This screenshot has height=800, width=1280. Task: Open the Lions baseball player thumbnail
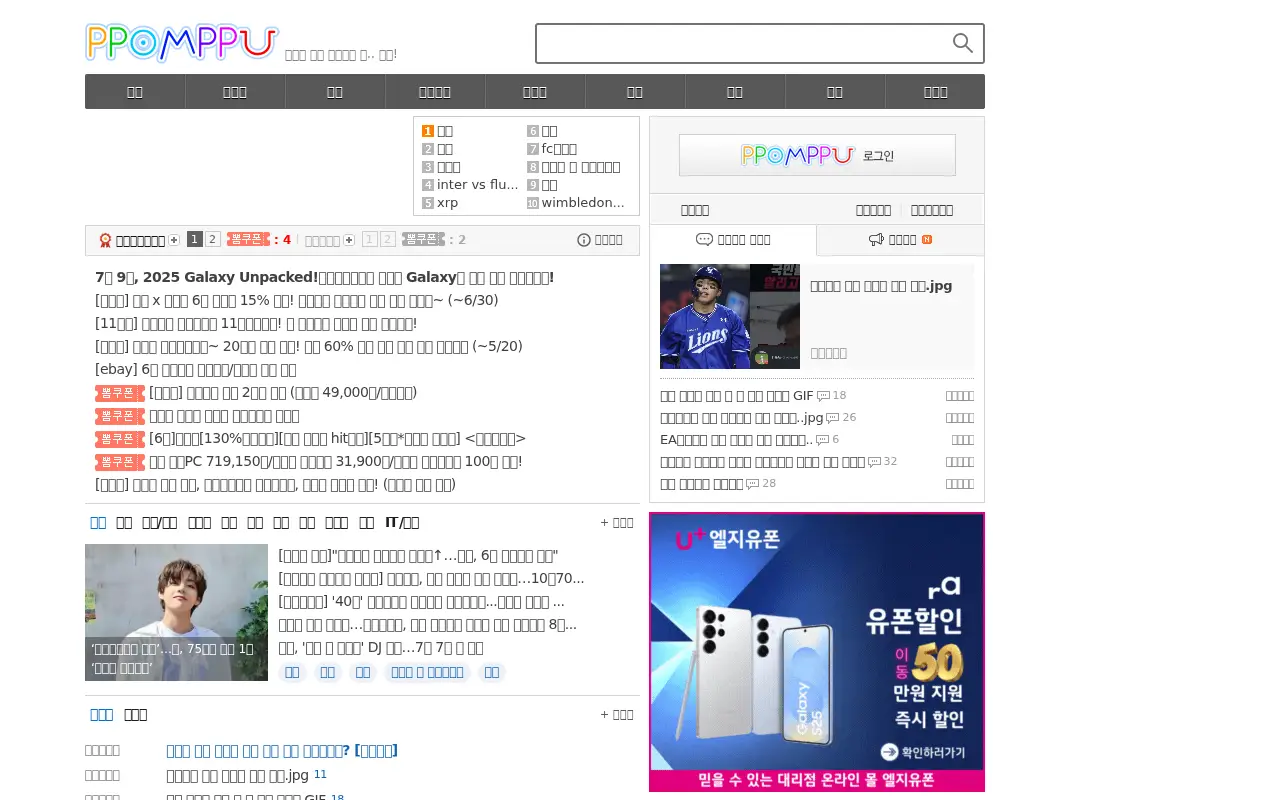point(730,316)
